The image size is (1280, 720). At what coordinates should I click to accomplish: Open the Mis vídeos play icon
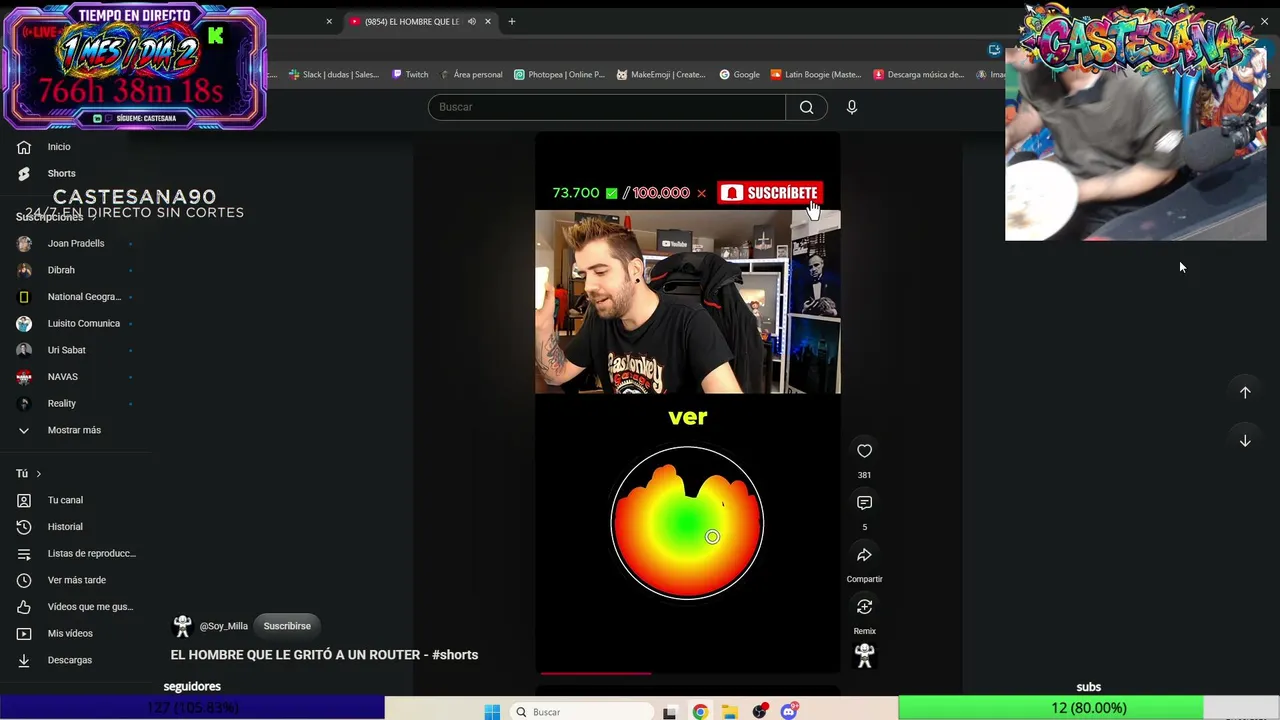(x=24, y=633)
